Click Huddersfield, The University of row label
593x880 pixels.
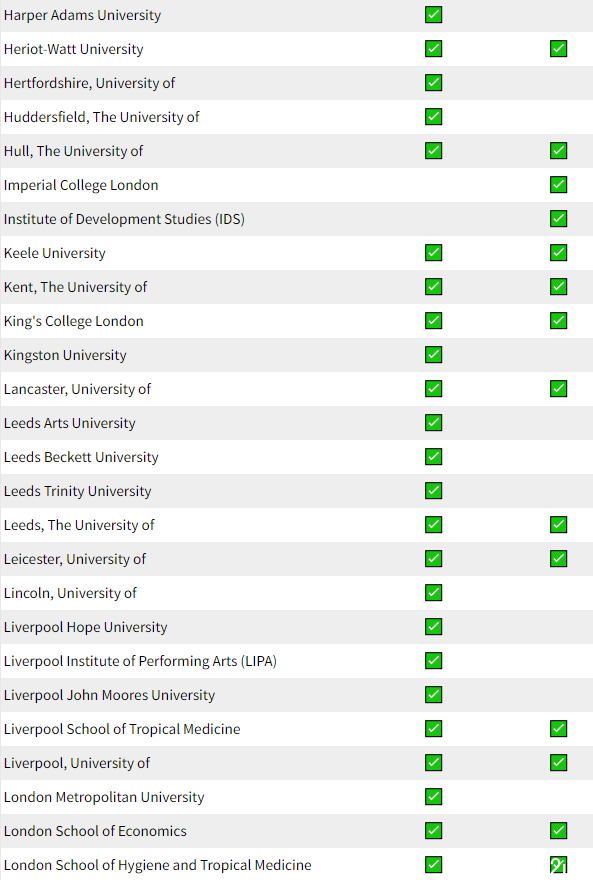[x=102, y=117]
